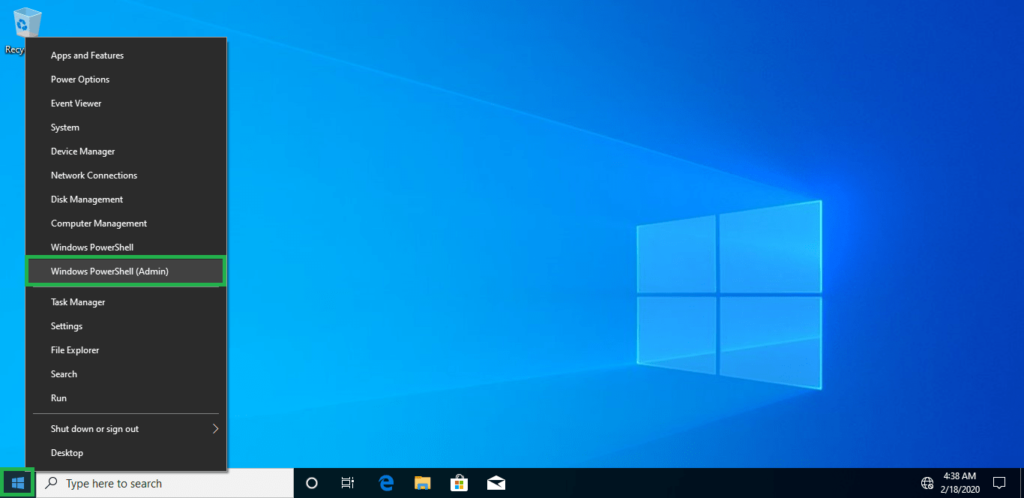Choose the System menu entry
Image resolution: width=1024 pixels, height=498 pixels.
pyautogui.click(x=126, y=127)
